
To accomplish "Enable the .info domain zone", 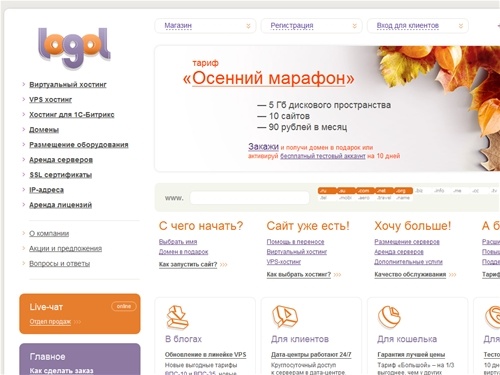I will 439,191.
